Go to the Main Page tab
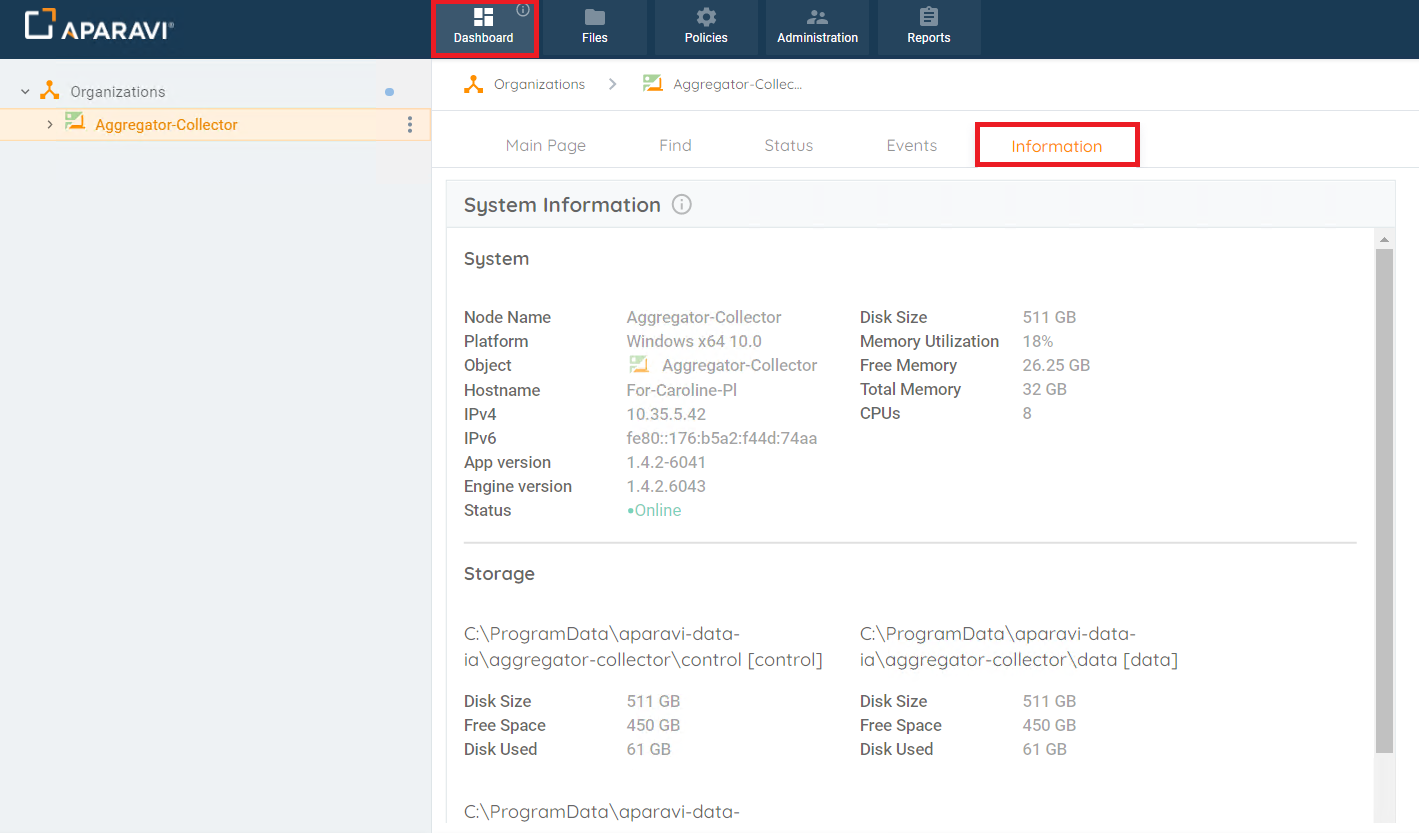 point(545,145)
